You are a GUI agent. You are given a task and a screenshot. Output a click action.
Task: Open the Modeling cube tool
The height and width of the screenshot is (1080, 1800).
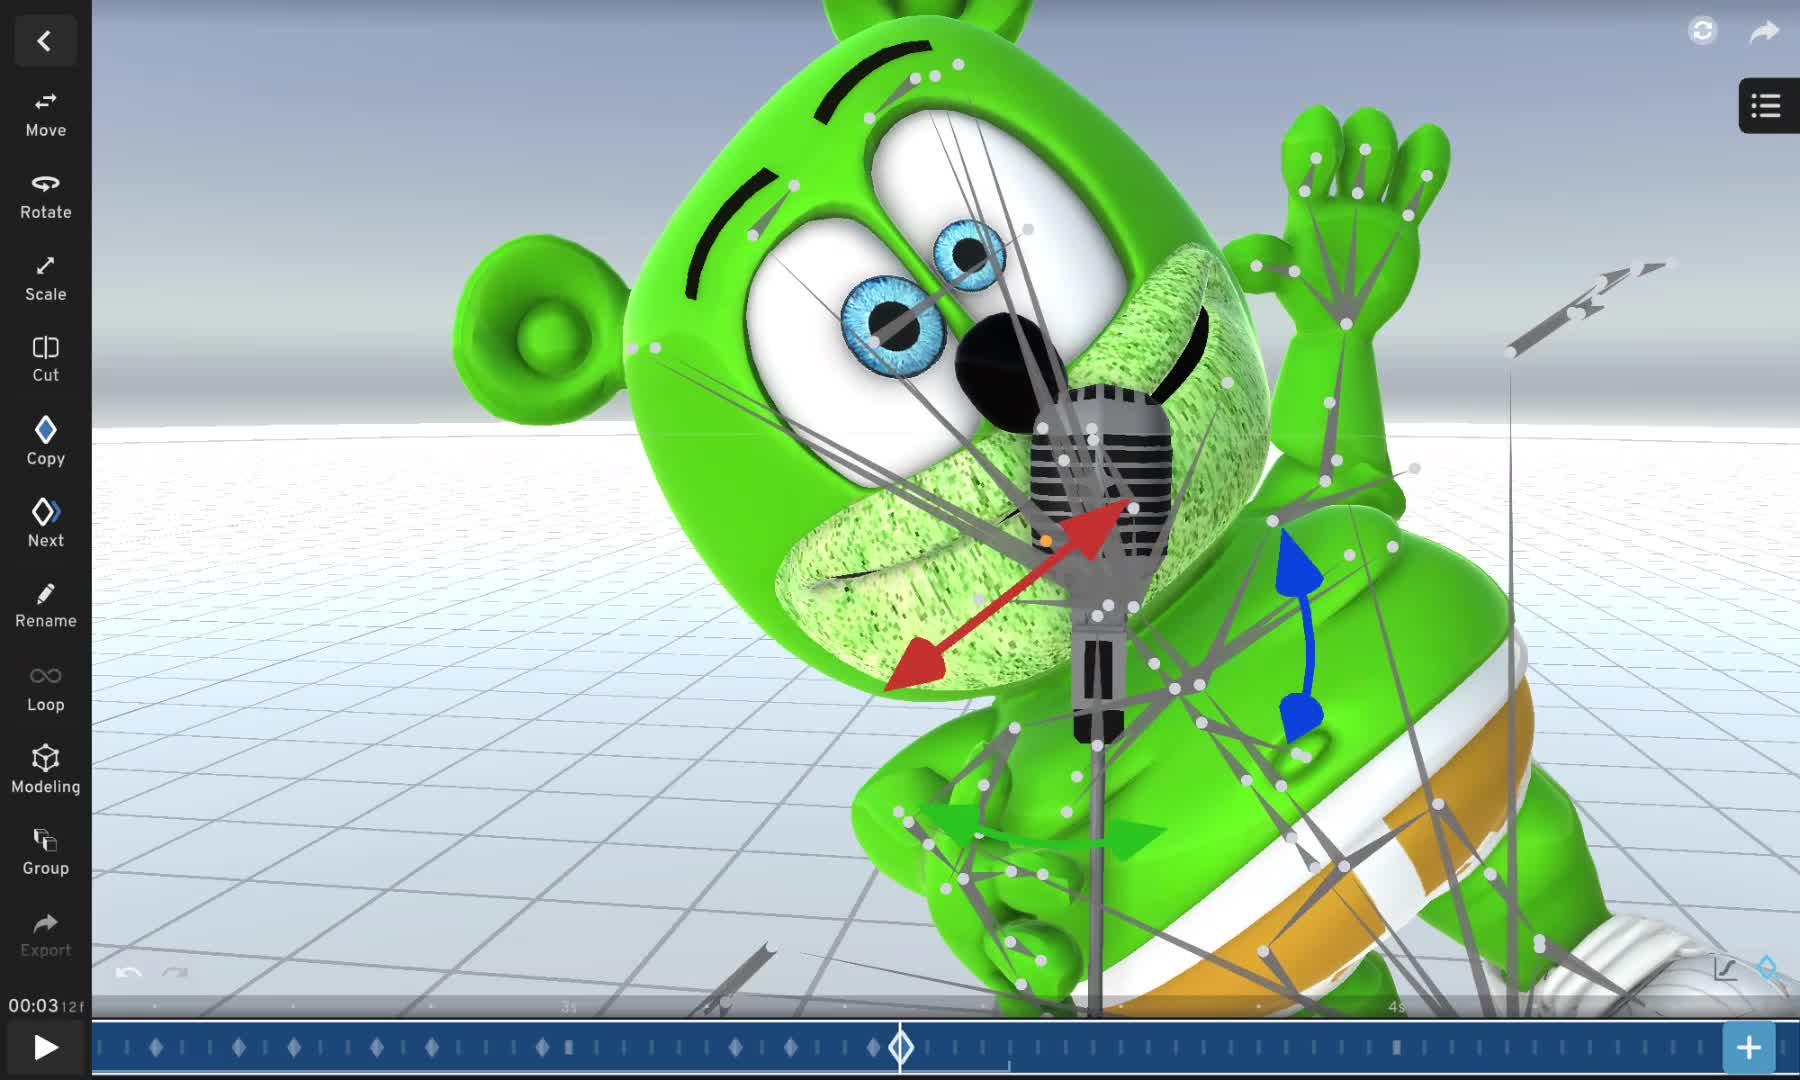coord(45,769)
